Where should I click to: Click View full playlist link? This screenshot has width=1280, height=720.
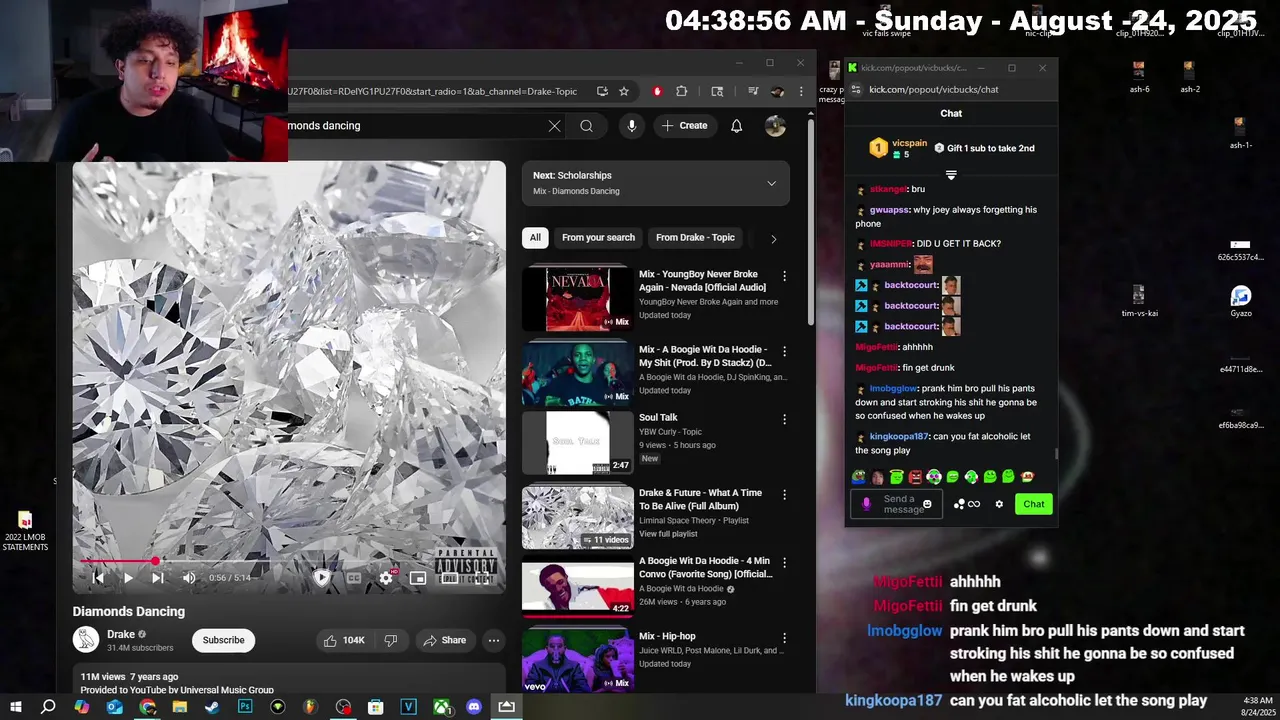[668, 534]
